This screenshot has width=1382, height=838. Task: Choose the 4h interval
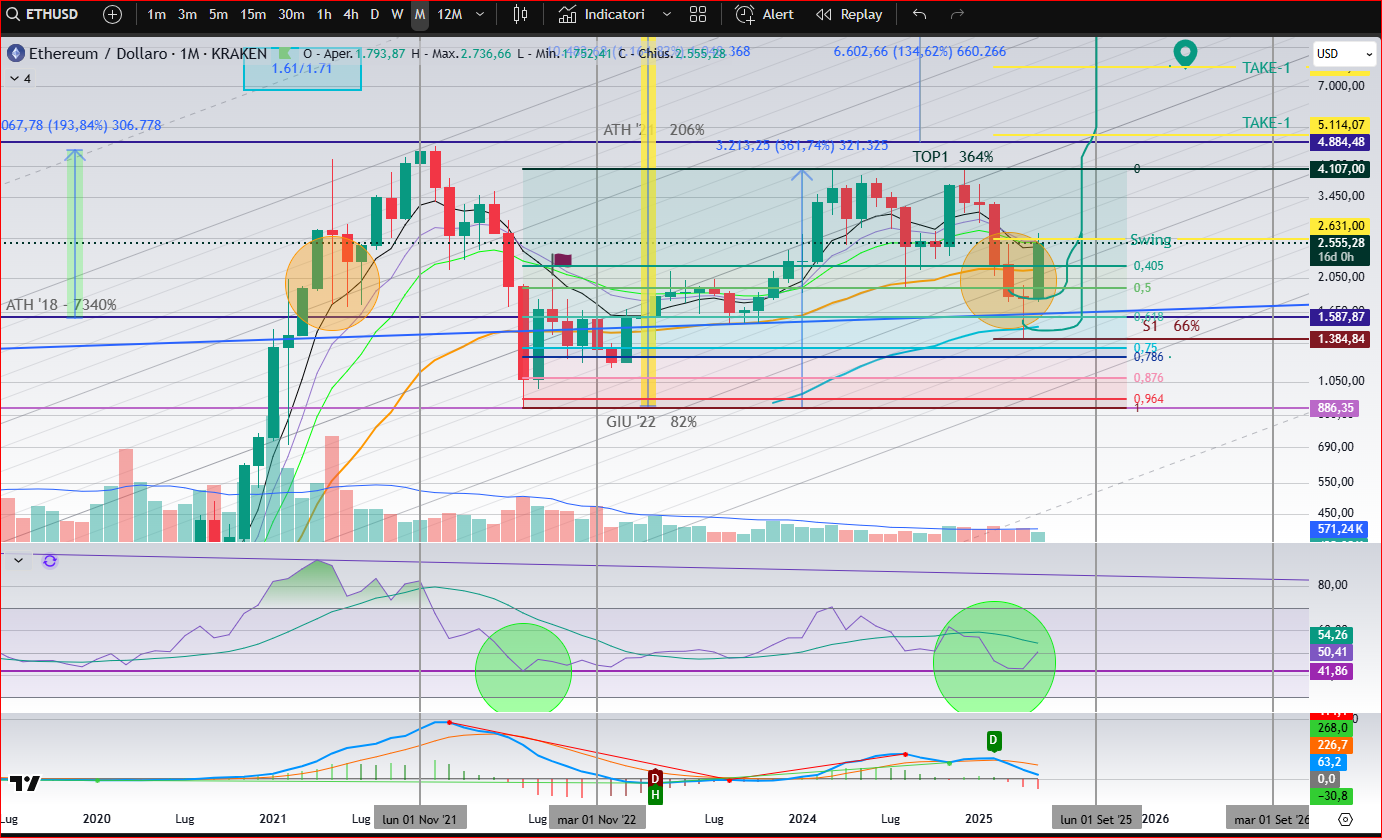coord(350,15)
